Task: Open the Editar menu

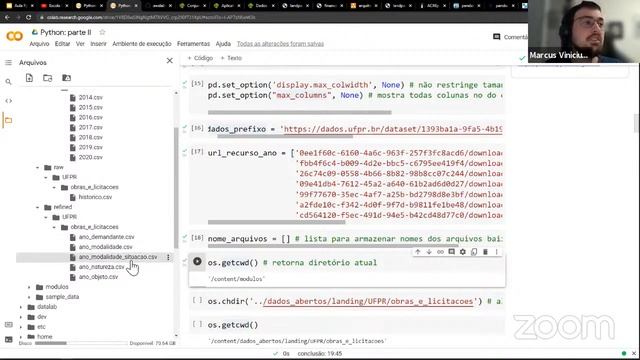Action: pyautogui.click(x=62, y=44)
